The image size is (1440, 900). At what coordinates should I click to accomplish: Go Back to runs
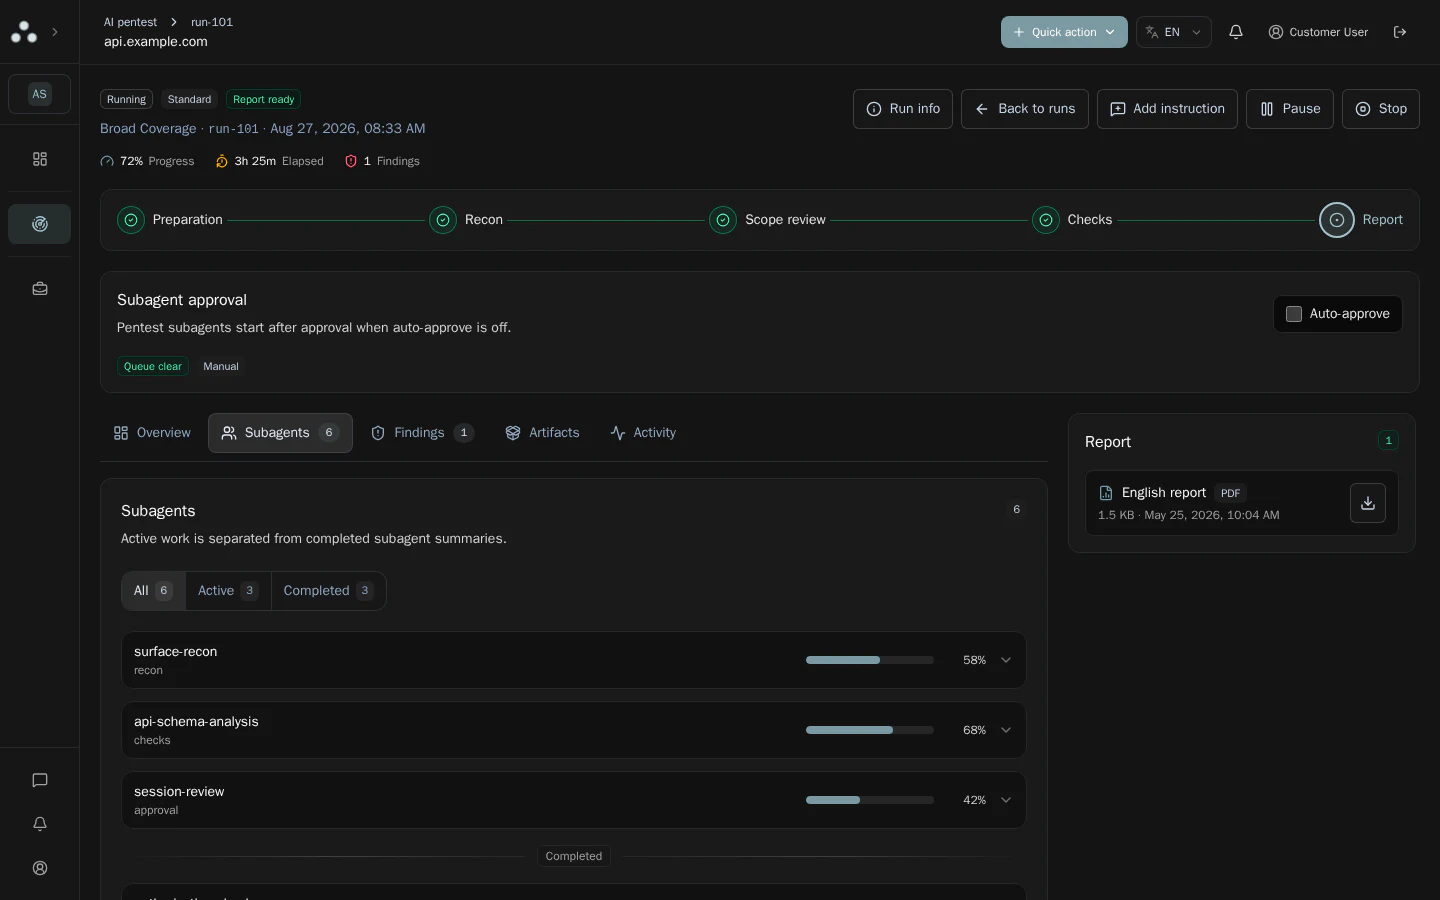coord(1025,109)
